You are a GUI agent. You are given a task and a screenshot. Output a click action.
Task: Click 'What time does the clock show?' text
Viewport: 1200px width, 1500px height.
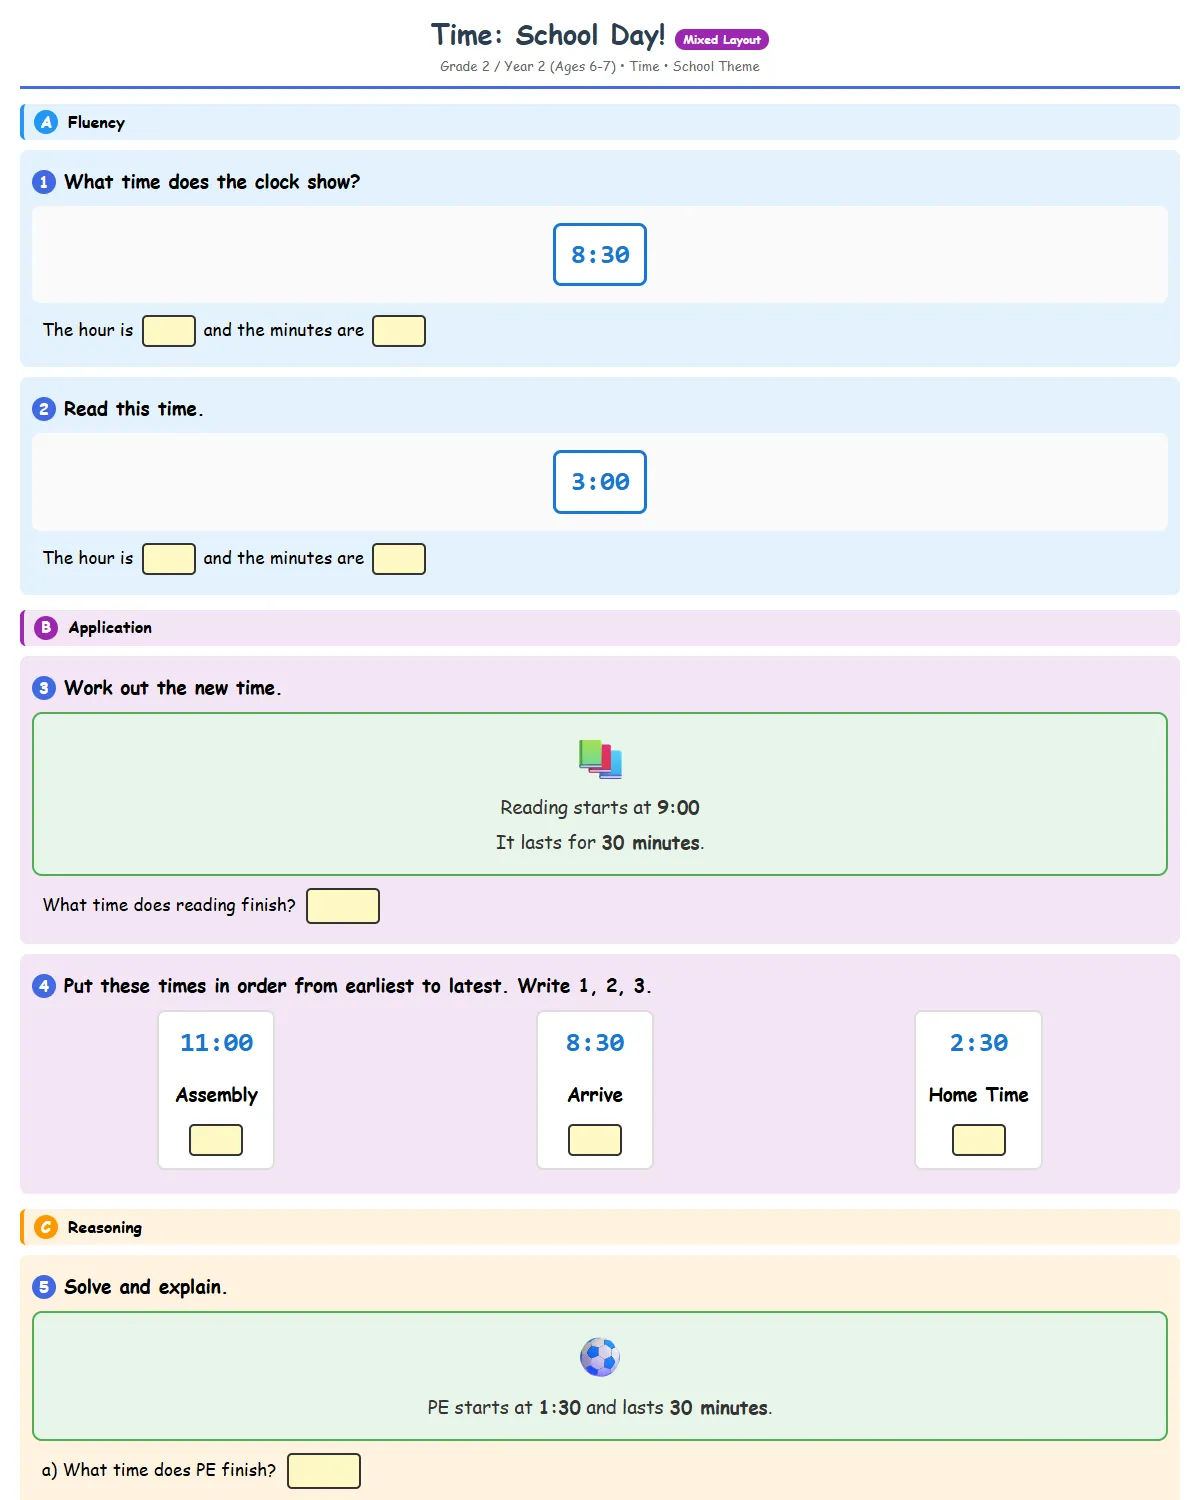(212, 182)
